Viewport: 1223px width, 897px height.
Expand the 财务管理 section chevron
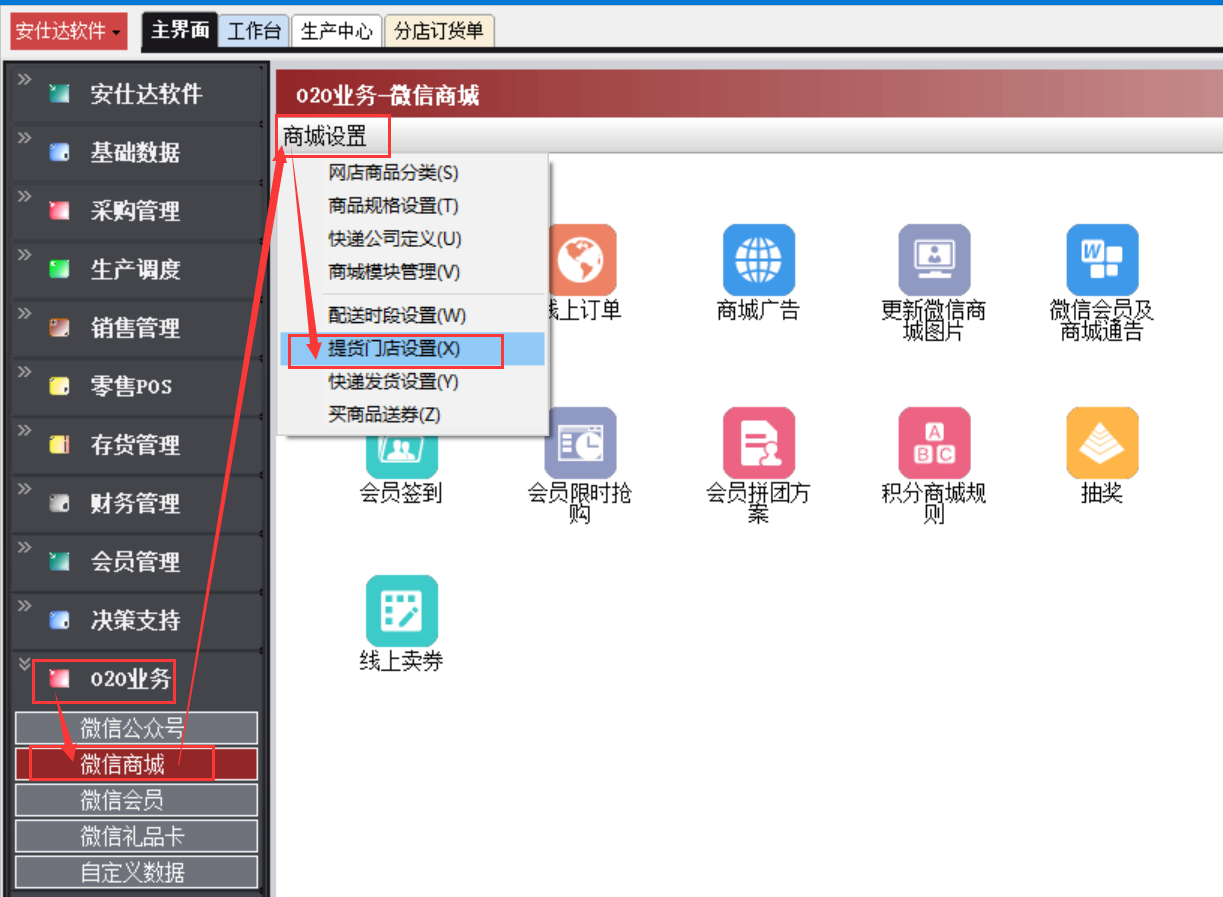(x=24, y=487)
